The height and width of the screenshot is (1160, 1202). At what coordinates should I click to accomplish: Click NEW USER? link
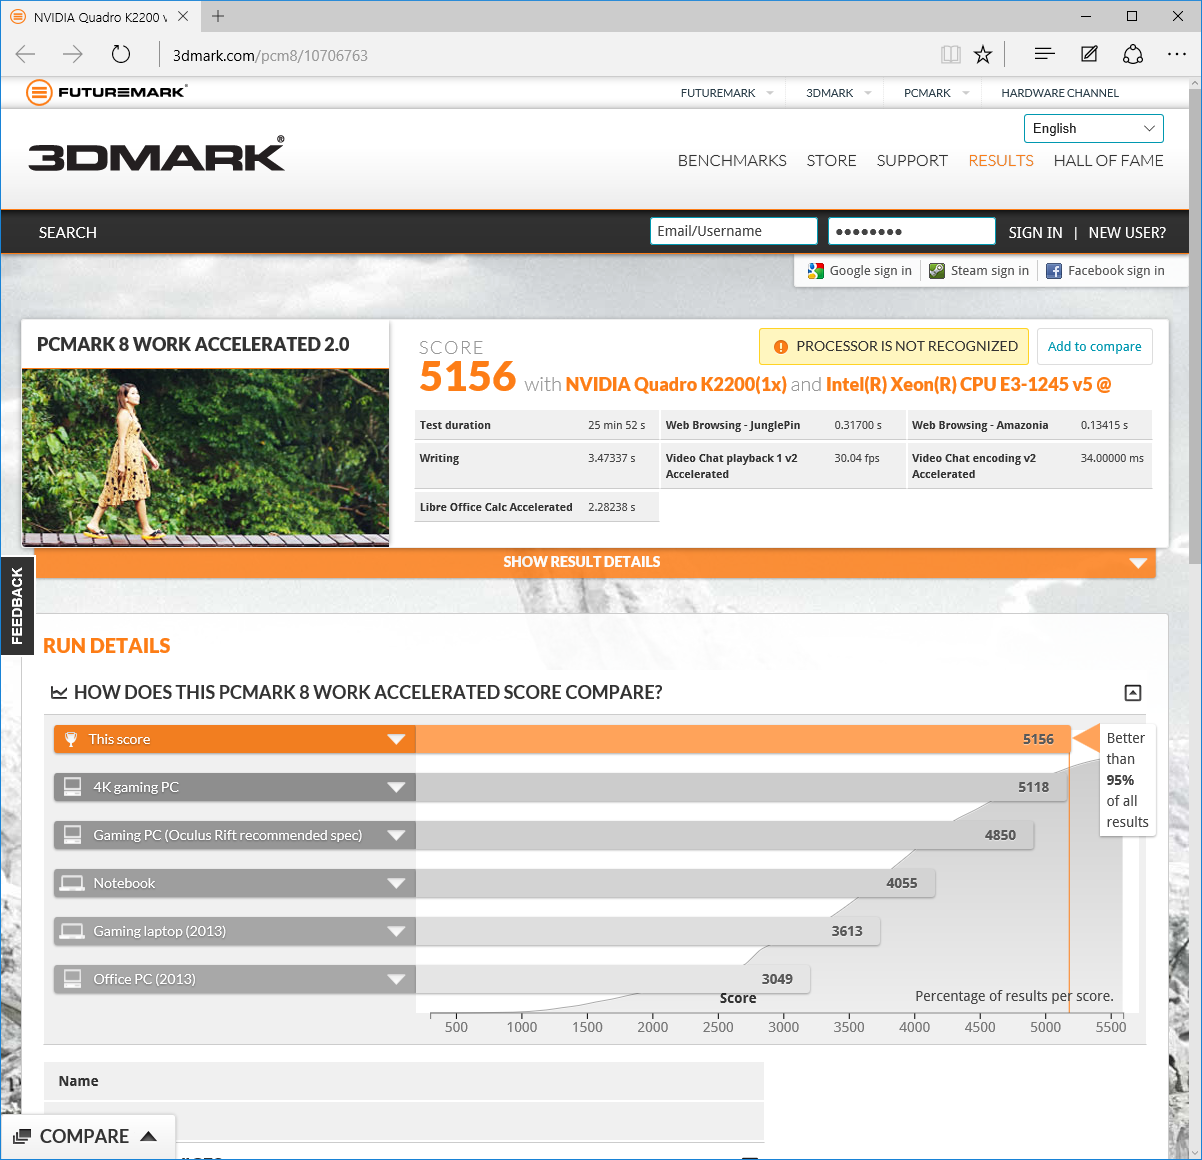[1127, 232]
